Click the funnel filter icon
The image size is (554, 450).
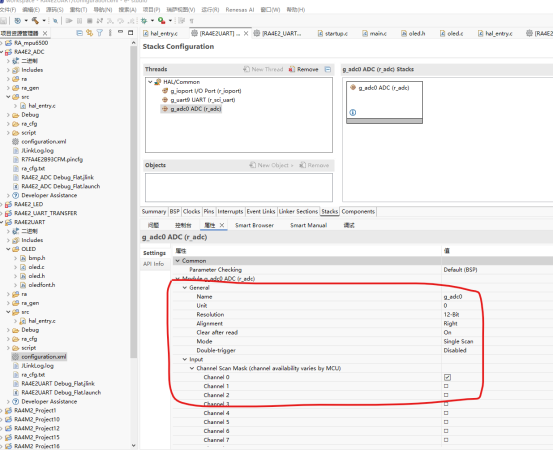pos(100,33)
